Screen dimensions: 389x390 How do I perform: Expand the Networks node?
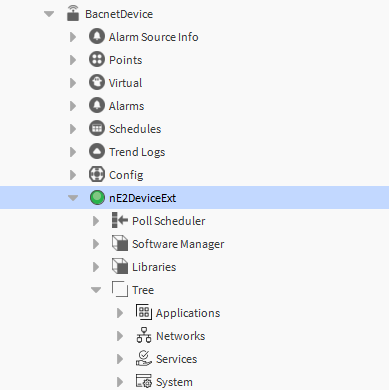[120, 336]
